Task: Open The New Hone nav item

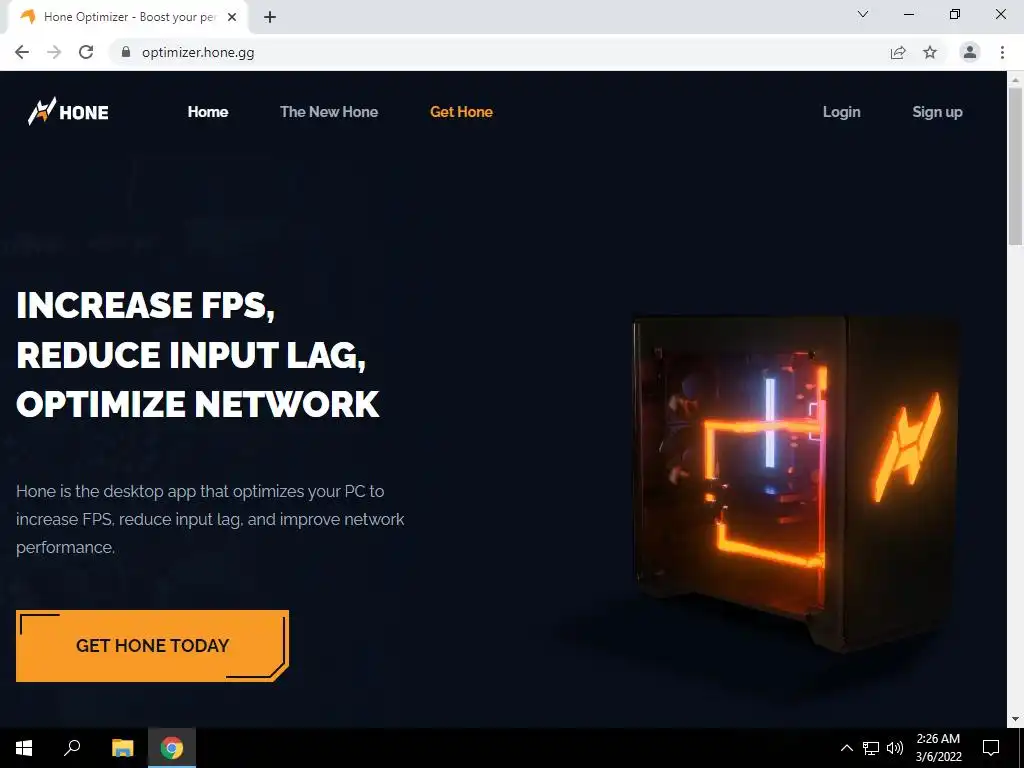Action: [x=329, y=112]
